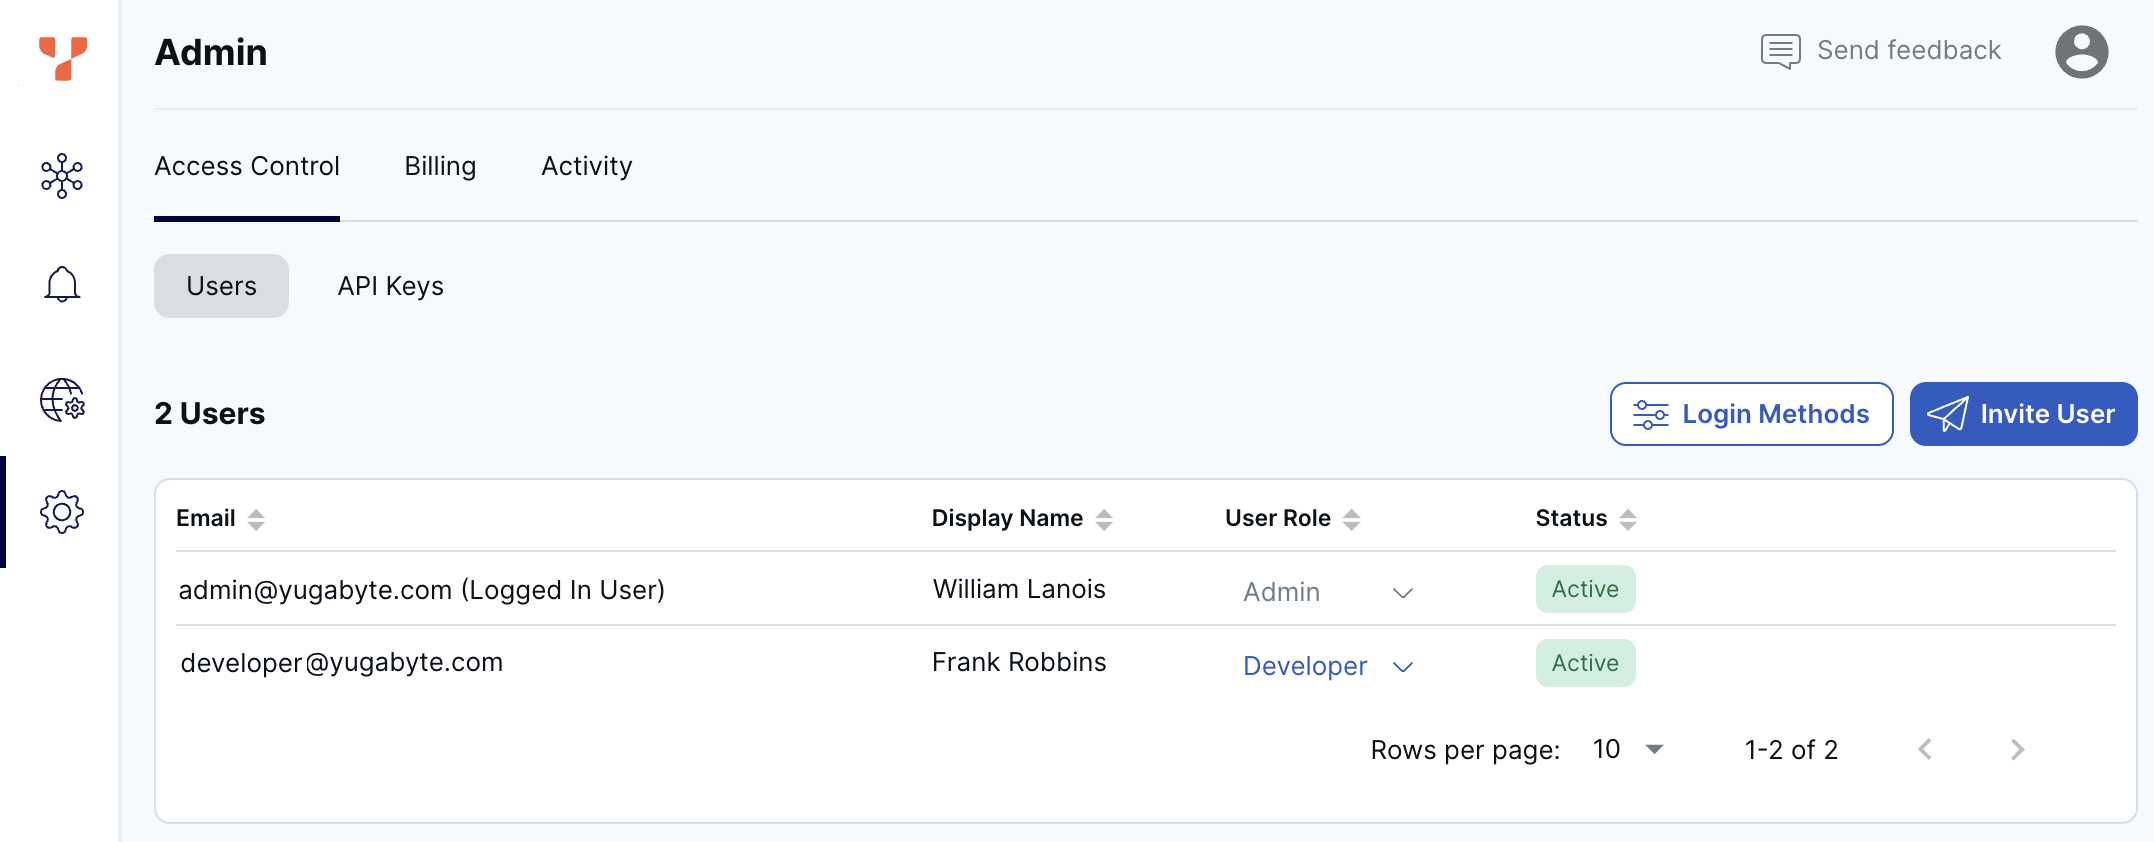Open the Login Methods settings

1751,414
